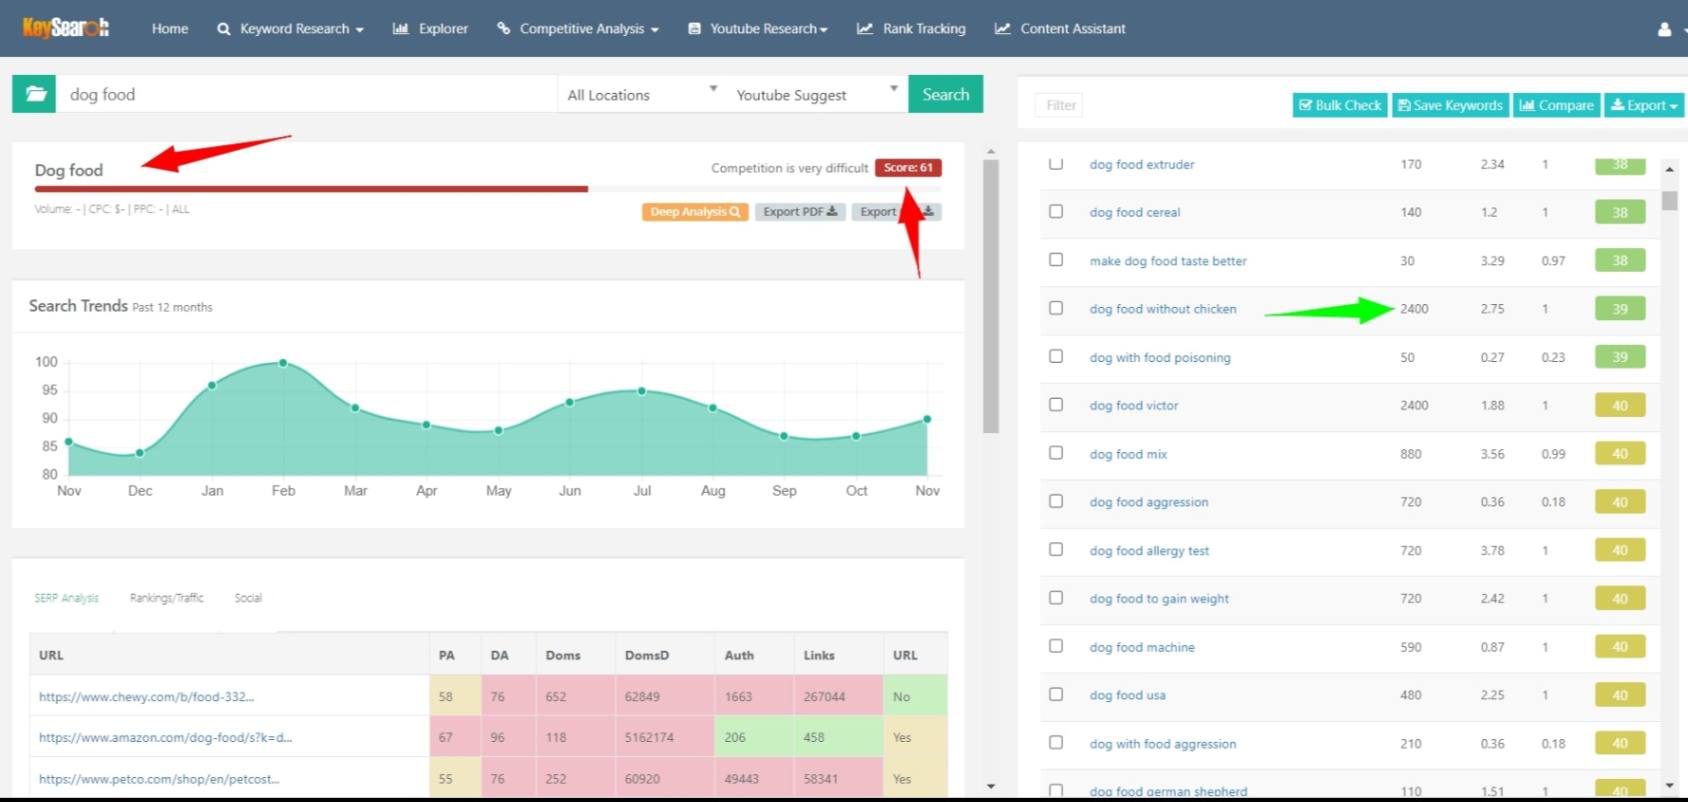The height and width of the screenshot is (802, 1688).
Task: Click the Save Keywords button
Action: (x=1450, y=105)
